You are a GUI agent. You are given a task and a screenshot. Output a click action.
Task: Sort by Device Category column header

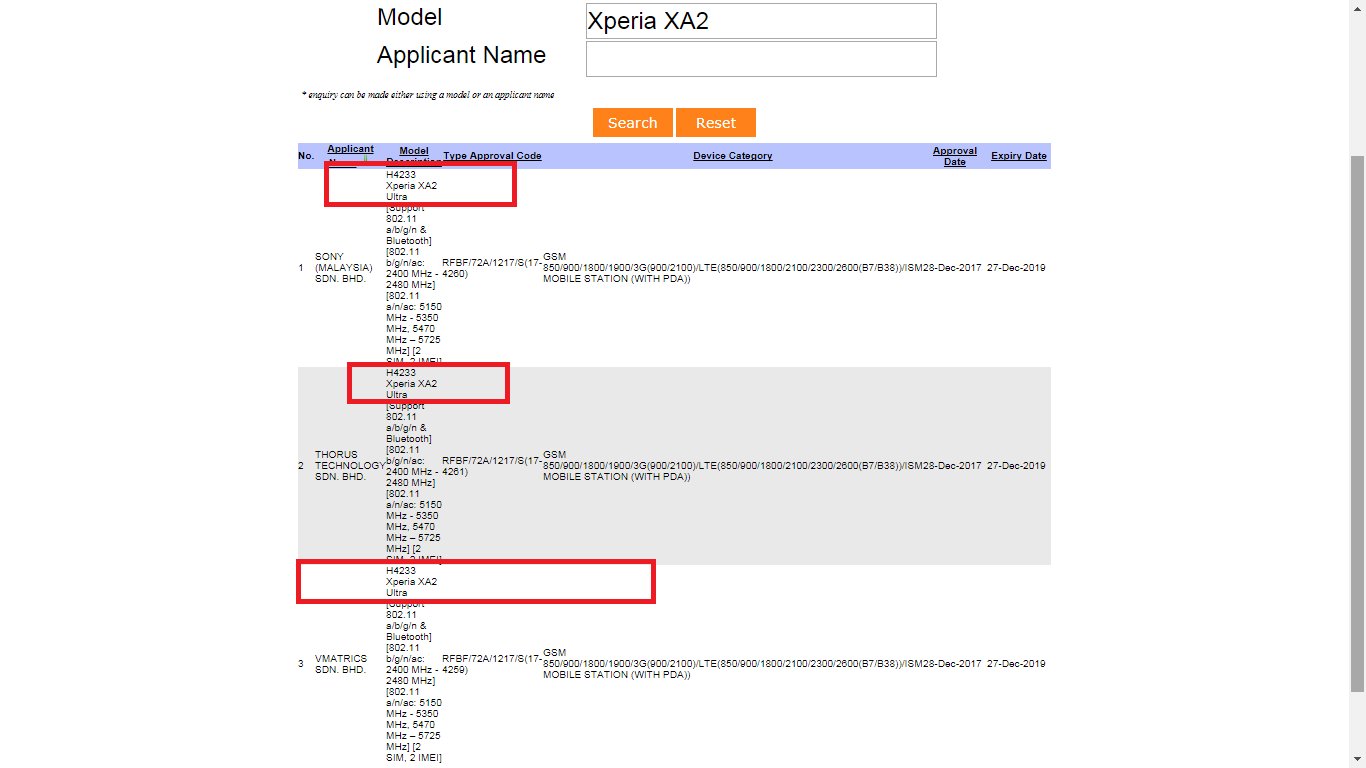[x=733, y=156]
